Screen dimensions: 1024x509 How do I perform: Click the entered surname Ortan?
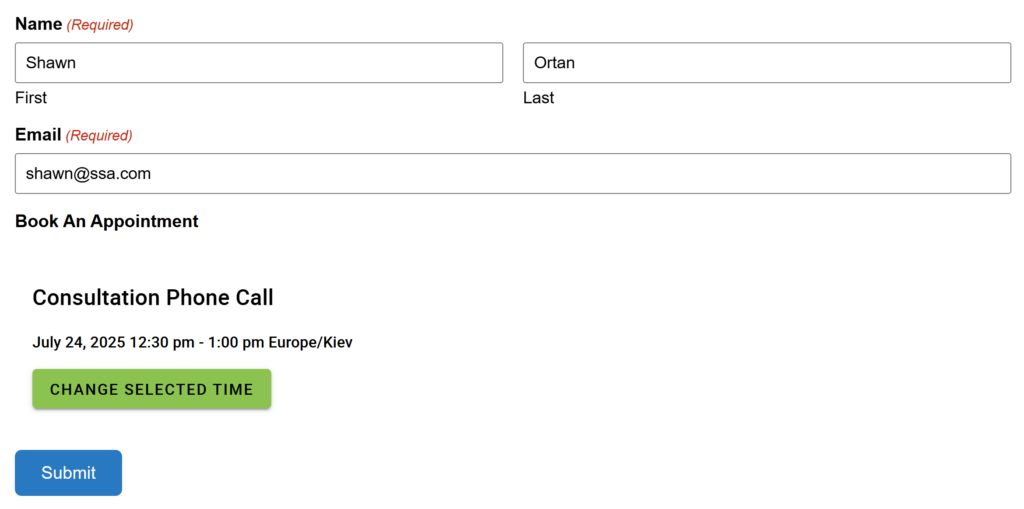[x=554, y=63]
